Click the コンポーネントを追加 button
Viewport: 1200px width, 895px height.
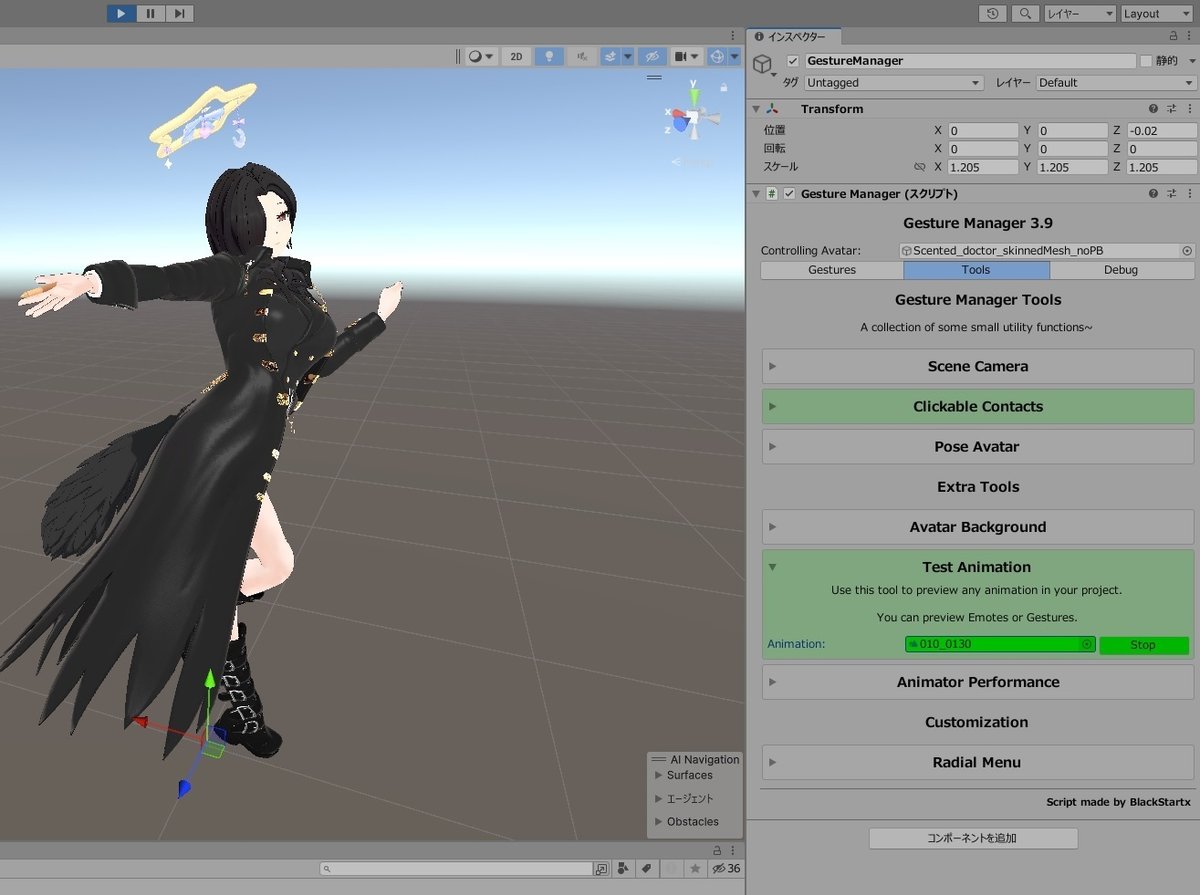point(973,838)
